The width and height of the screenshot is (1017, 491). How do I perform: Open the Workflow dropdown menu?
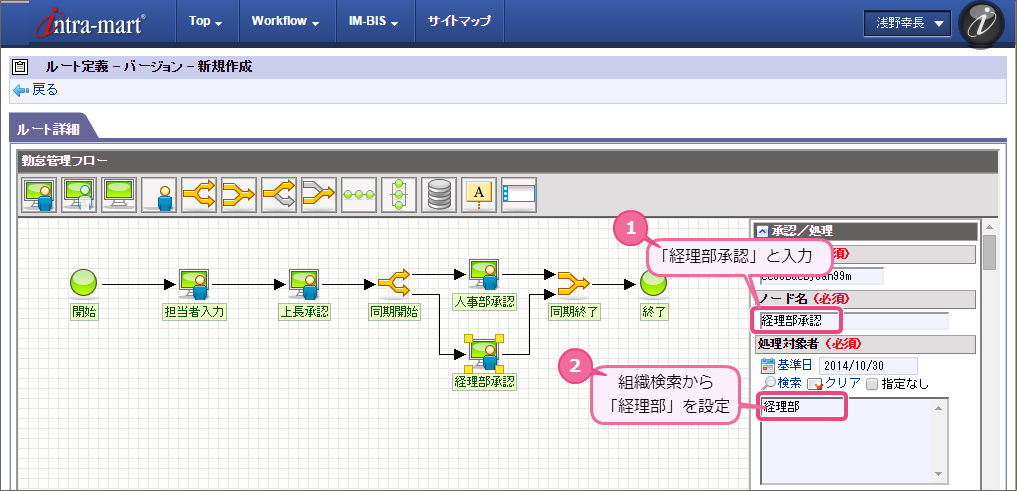coord(286,21)
